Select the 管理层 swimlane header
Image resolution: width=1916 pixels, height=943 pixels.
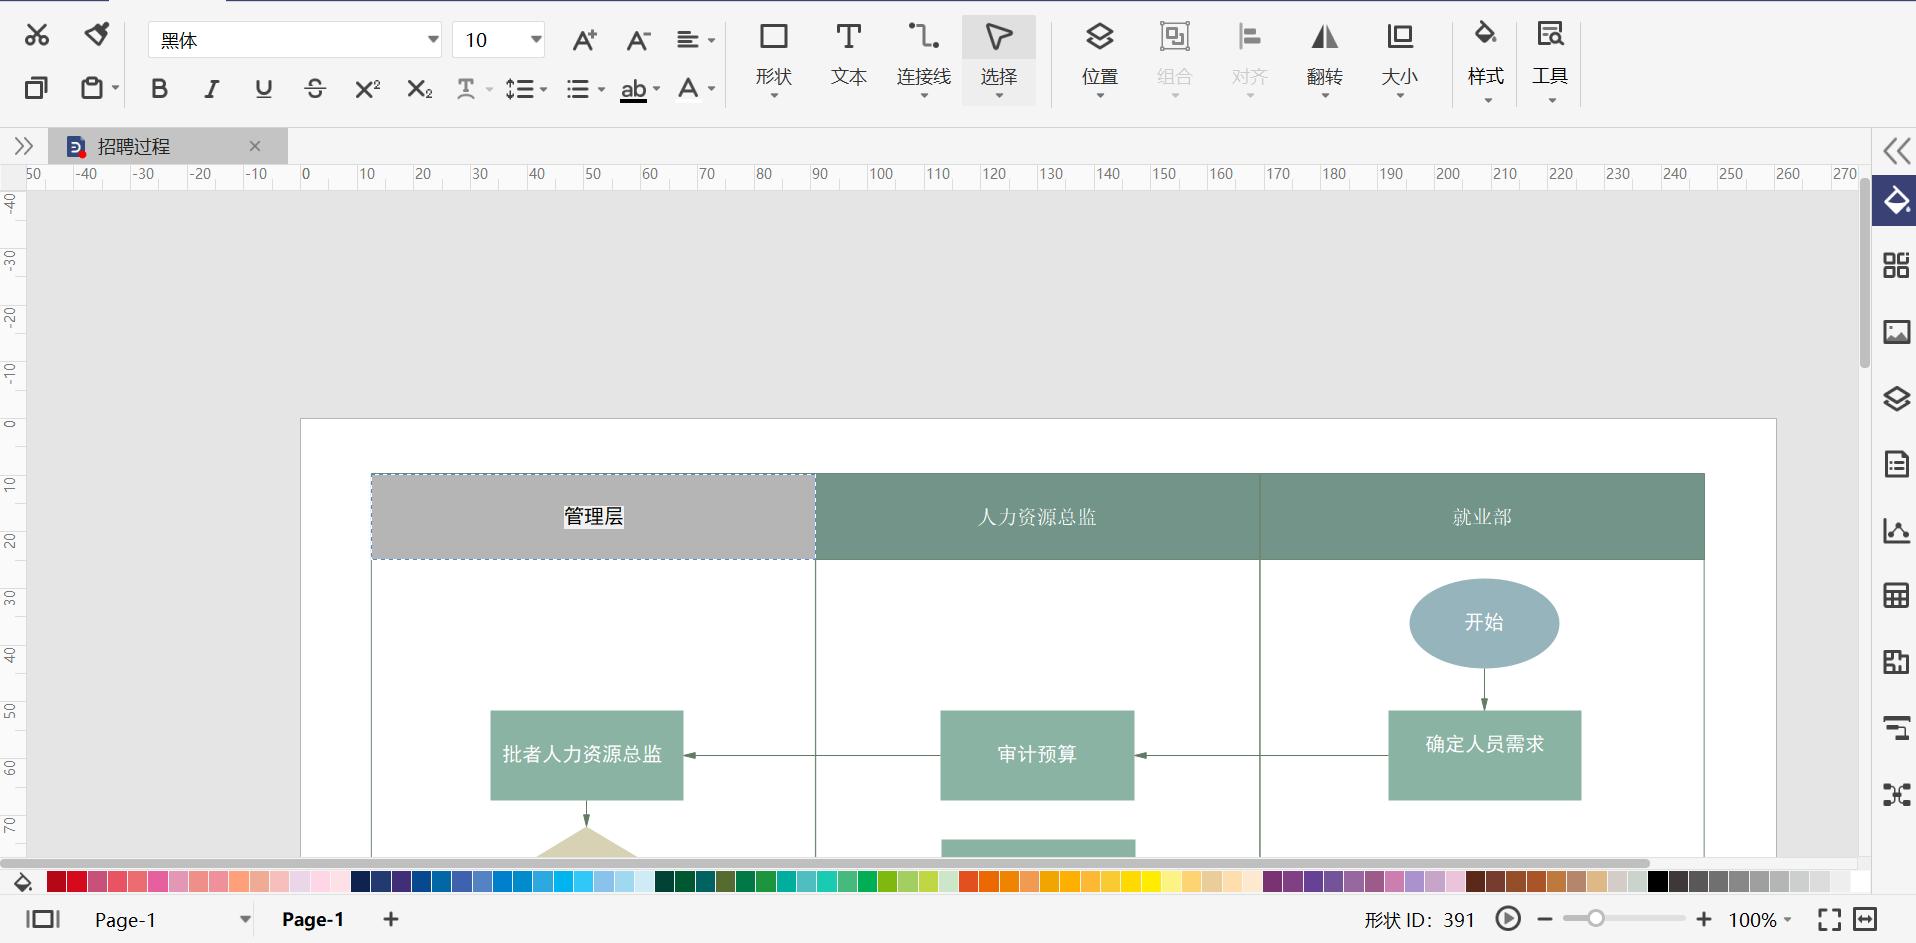[592, 516]
